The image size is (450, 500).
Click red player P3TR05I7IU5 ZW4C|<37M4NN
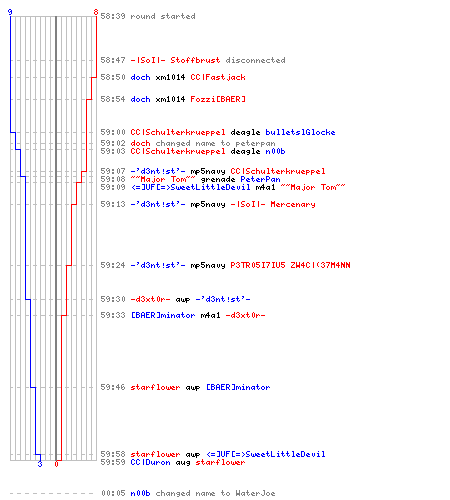coord(290,265)
